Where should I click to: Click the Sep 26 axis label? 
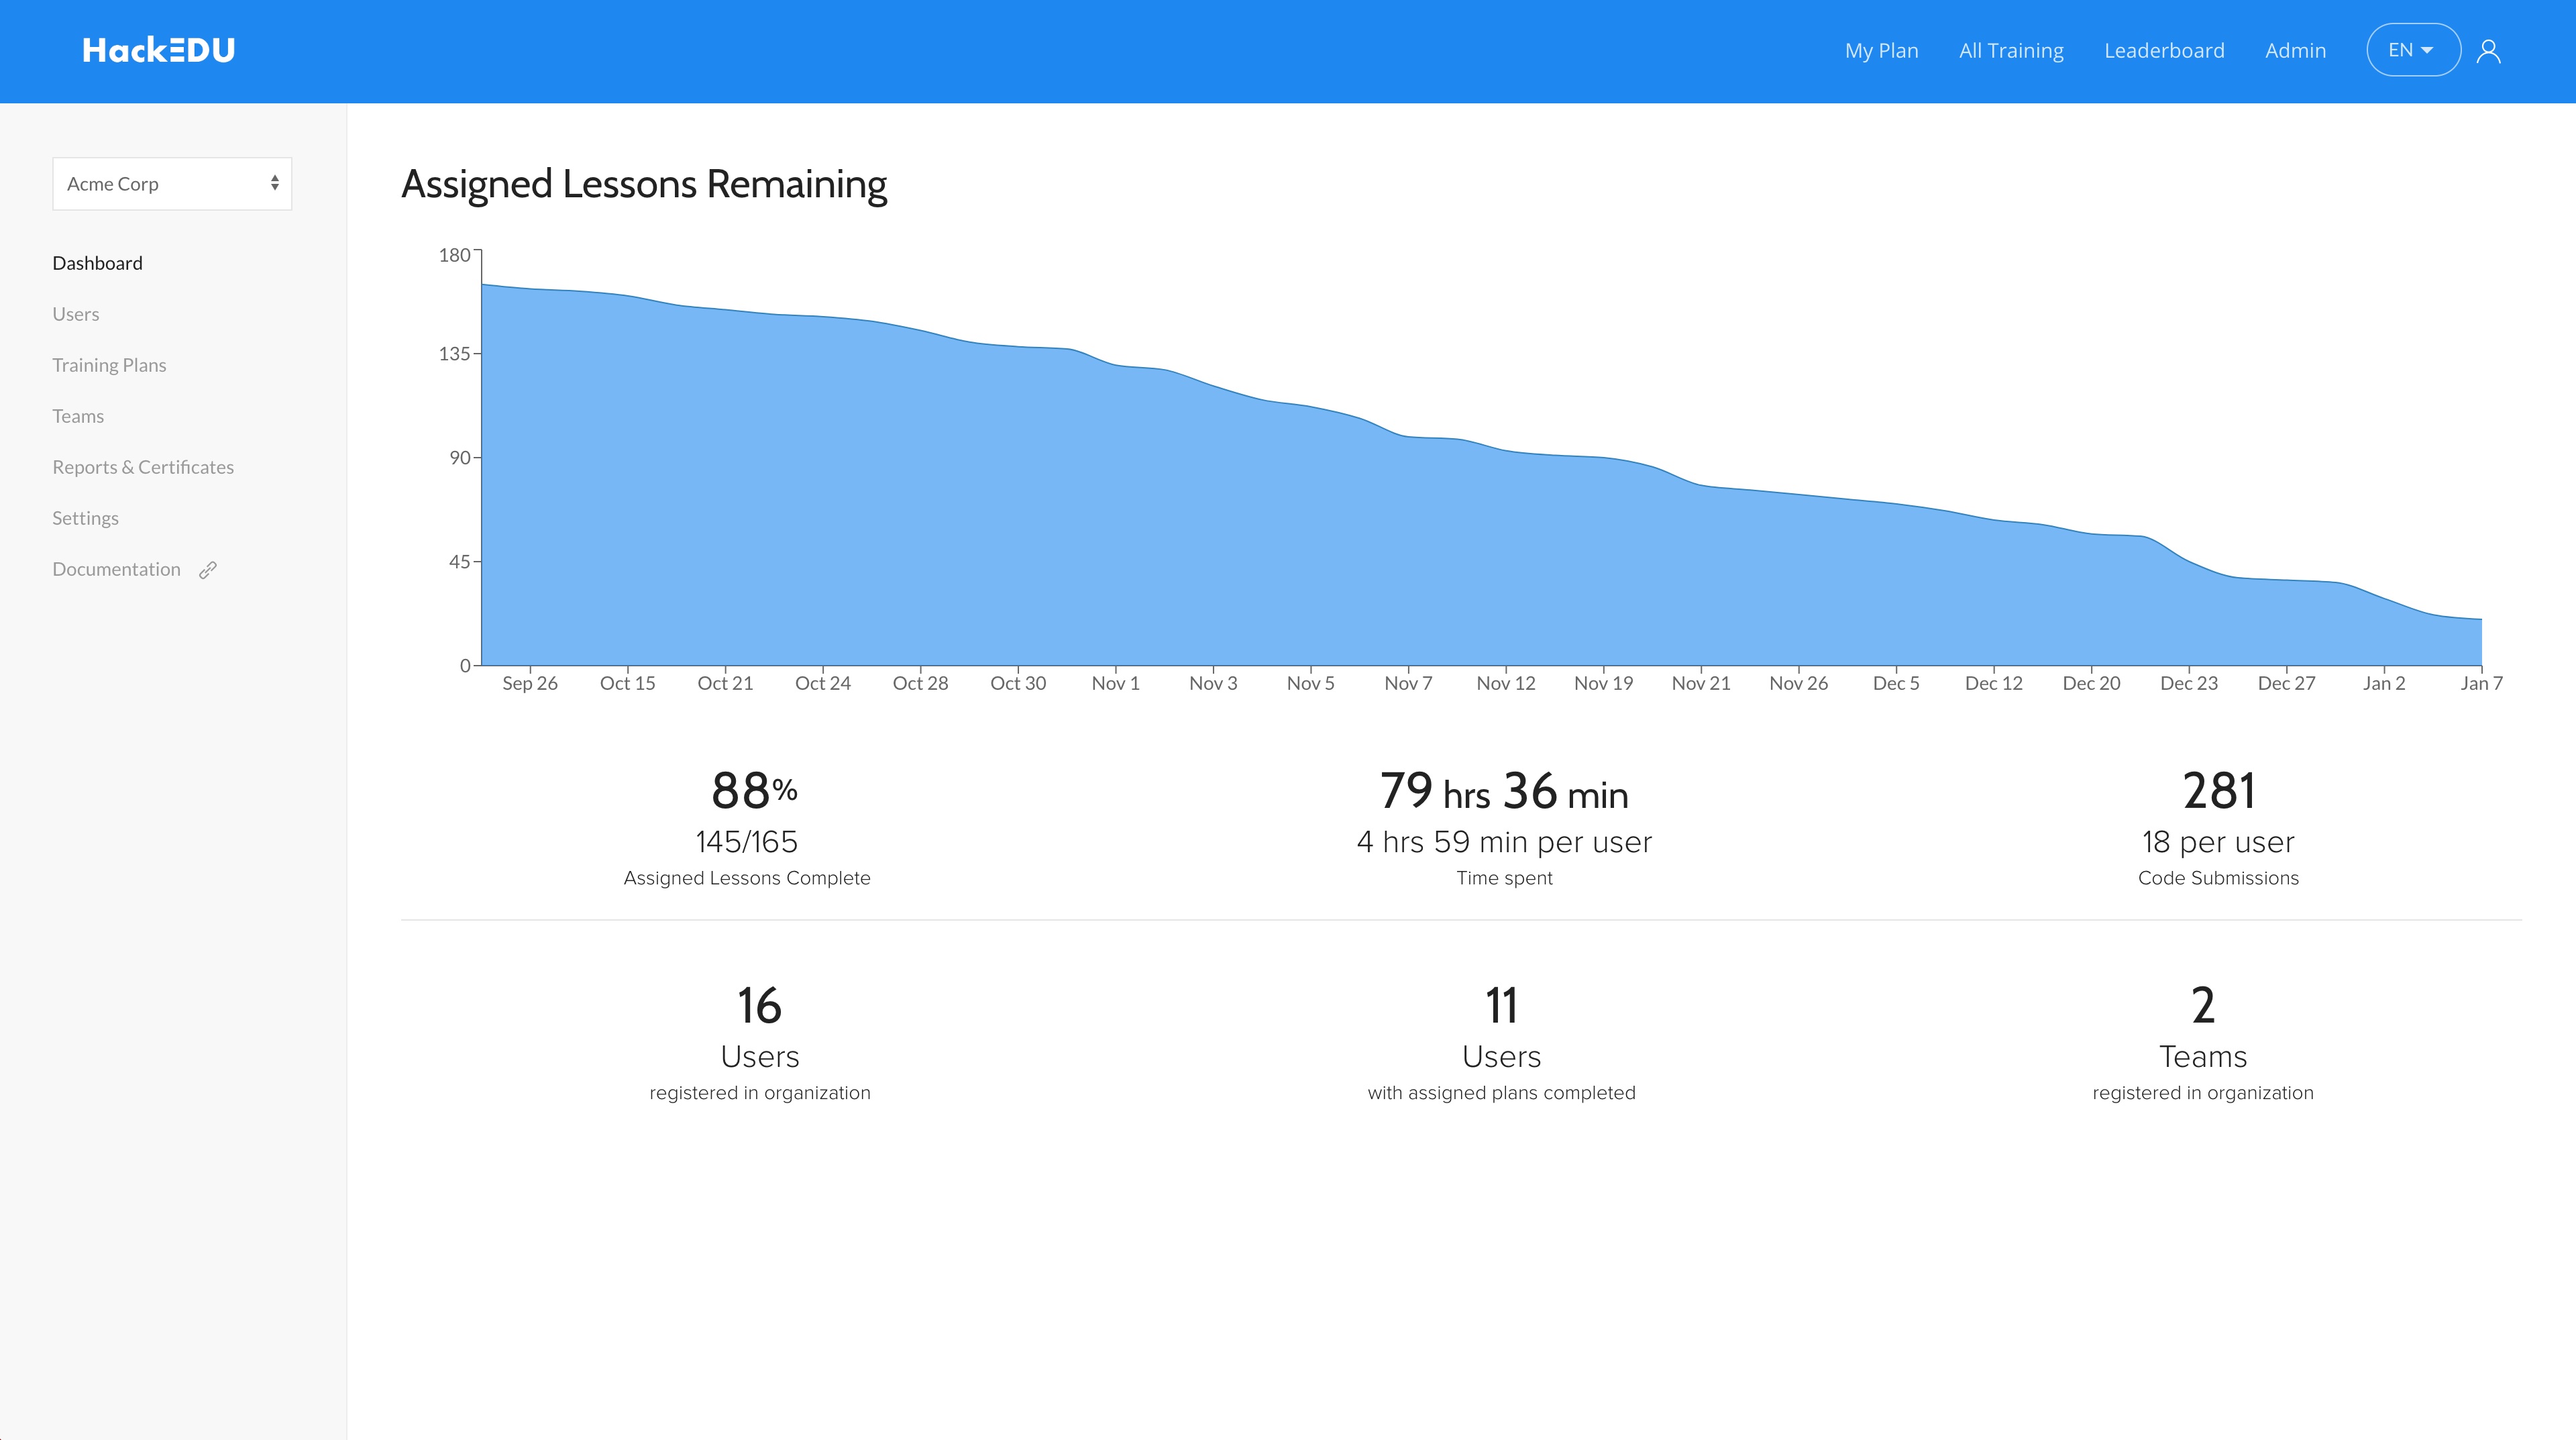(x=530, y=683)
